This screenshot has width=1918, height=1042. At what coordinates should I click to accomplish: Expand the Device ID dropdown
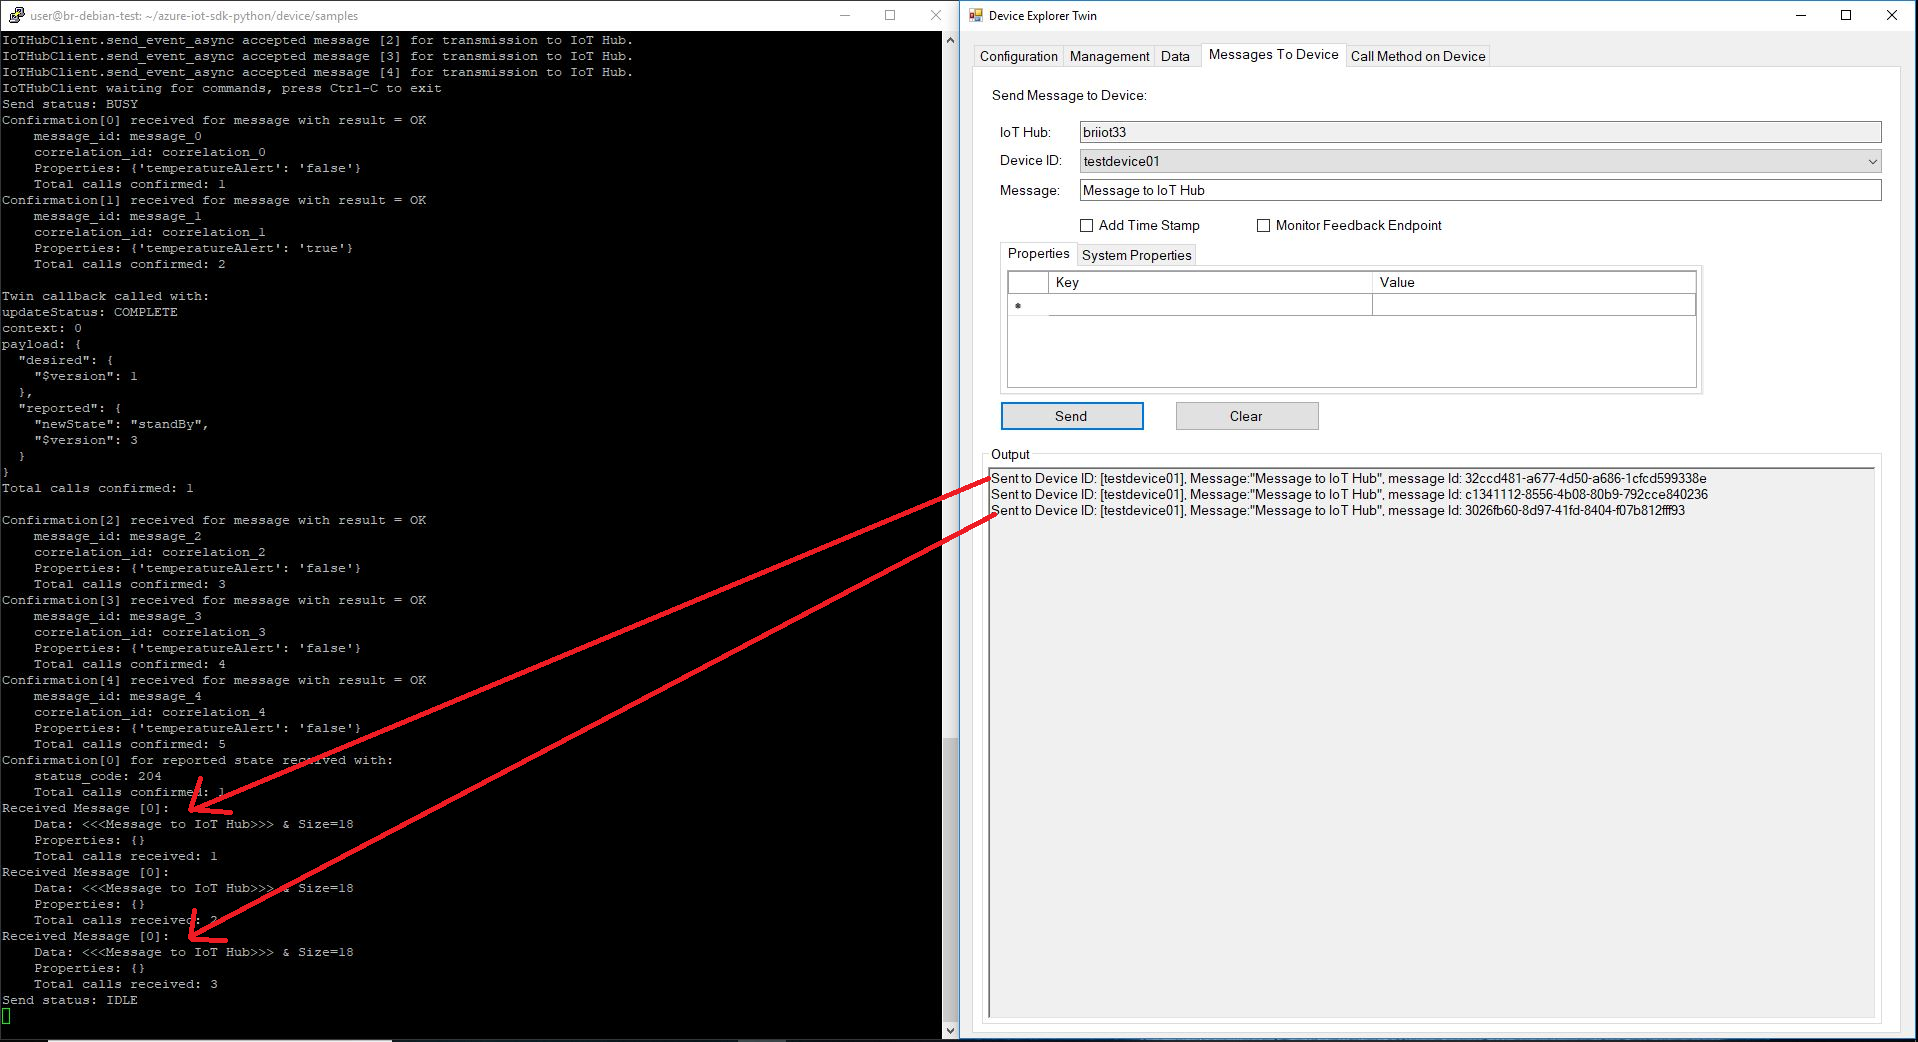1872,161
